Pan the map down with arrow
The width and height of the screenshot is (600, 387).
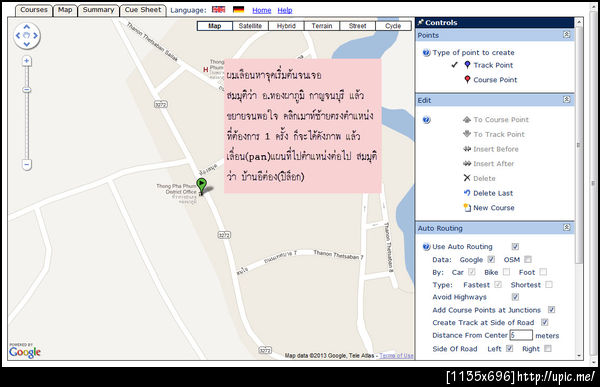point(26,44)
